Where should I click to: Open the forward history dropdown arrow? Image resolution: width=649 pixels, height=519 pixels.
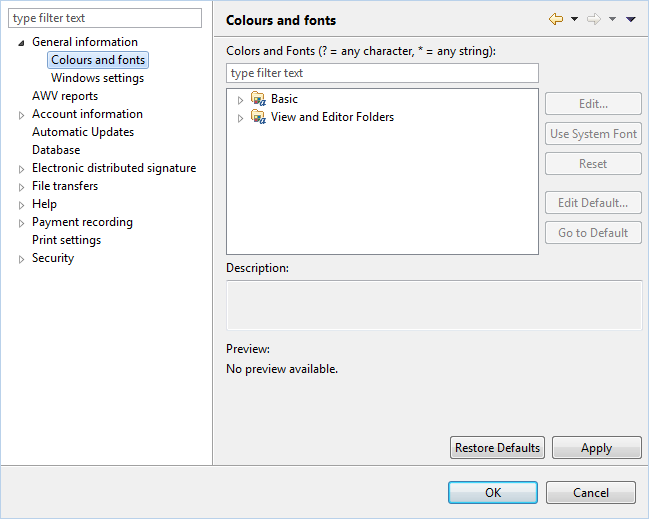pyautogui.click(x=613, y=19)
